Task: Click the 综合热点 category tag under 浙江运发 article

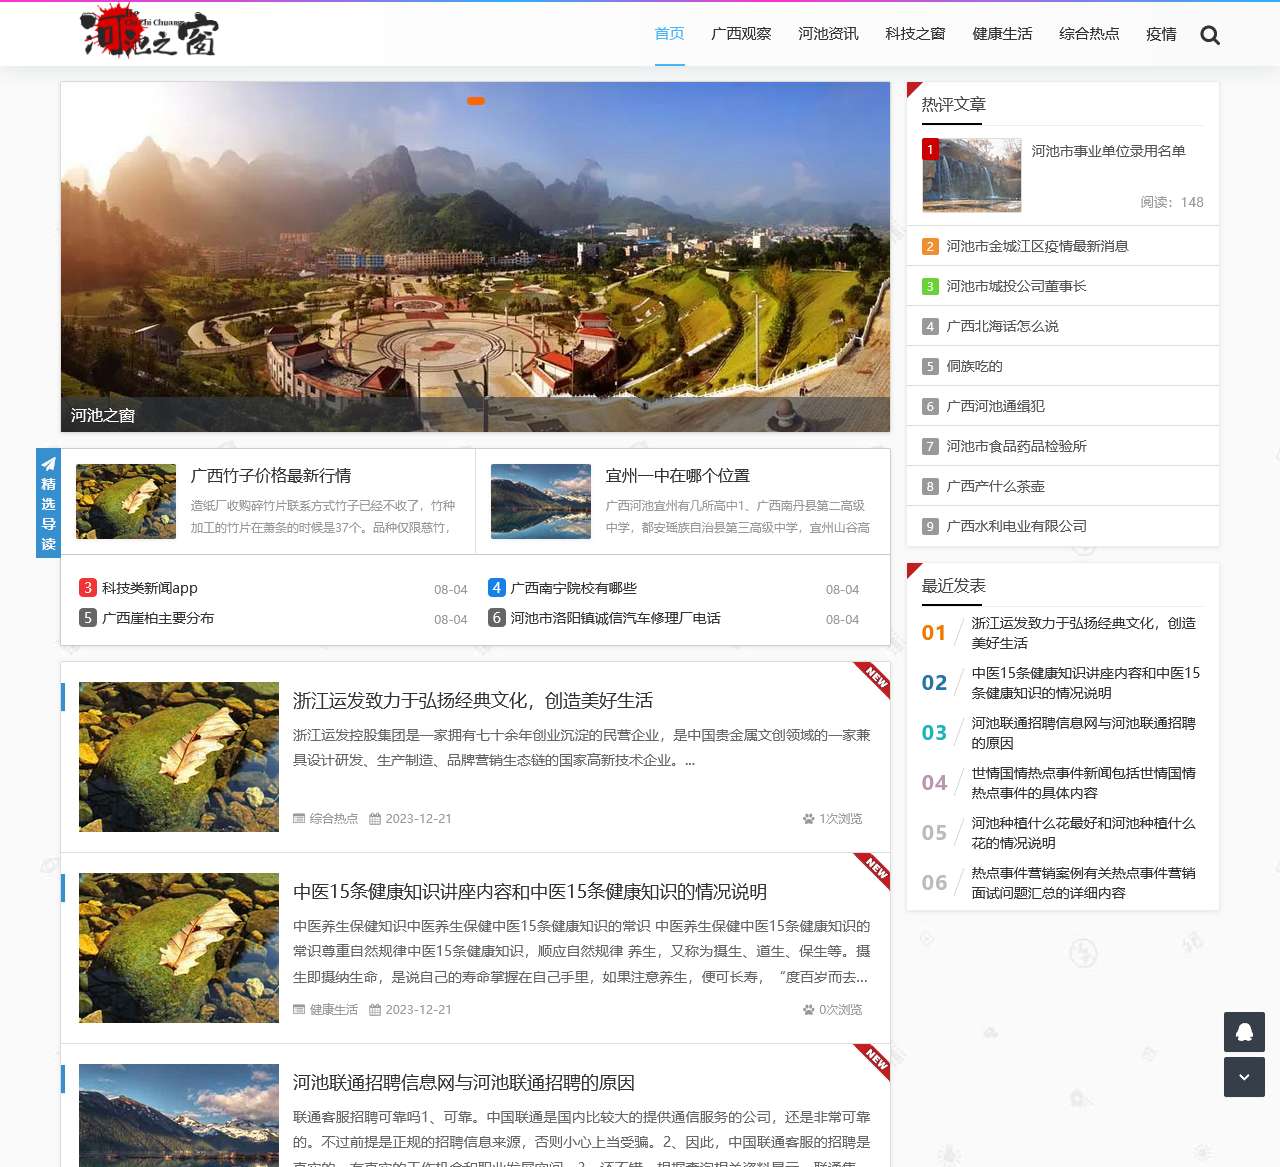Action: pos(334,819)
